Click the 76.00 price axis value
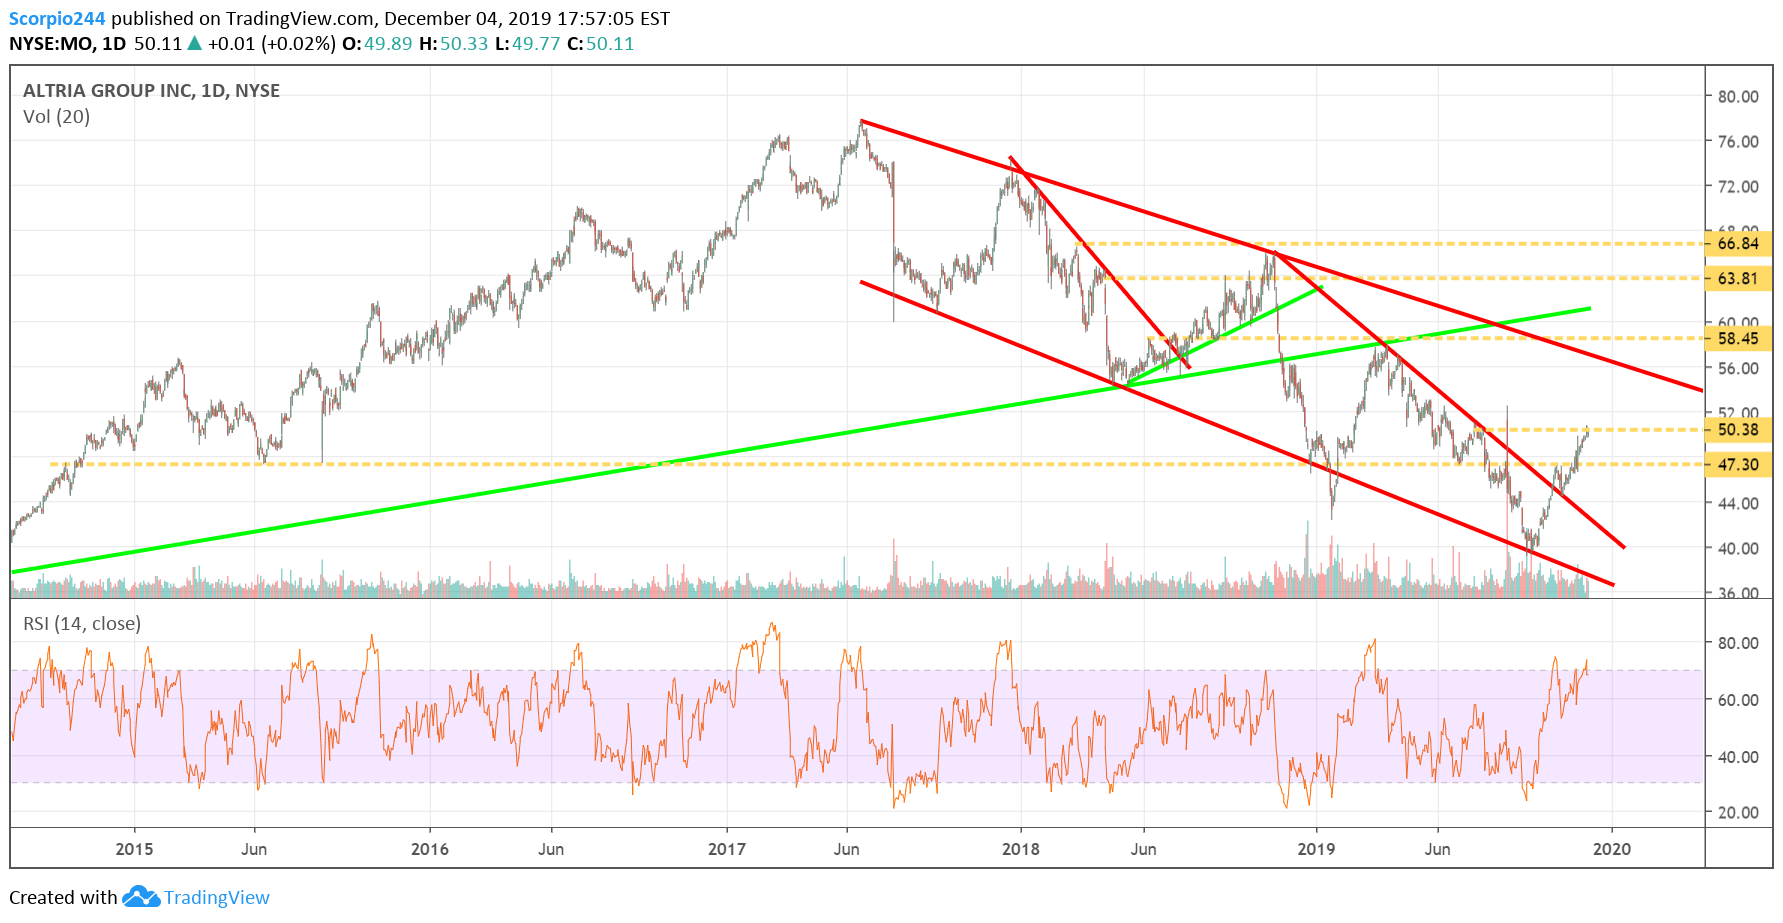Viewport: 1783px width, 923px height. tap(1738, 142)
